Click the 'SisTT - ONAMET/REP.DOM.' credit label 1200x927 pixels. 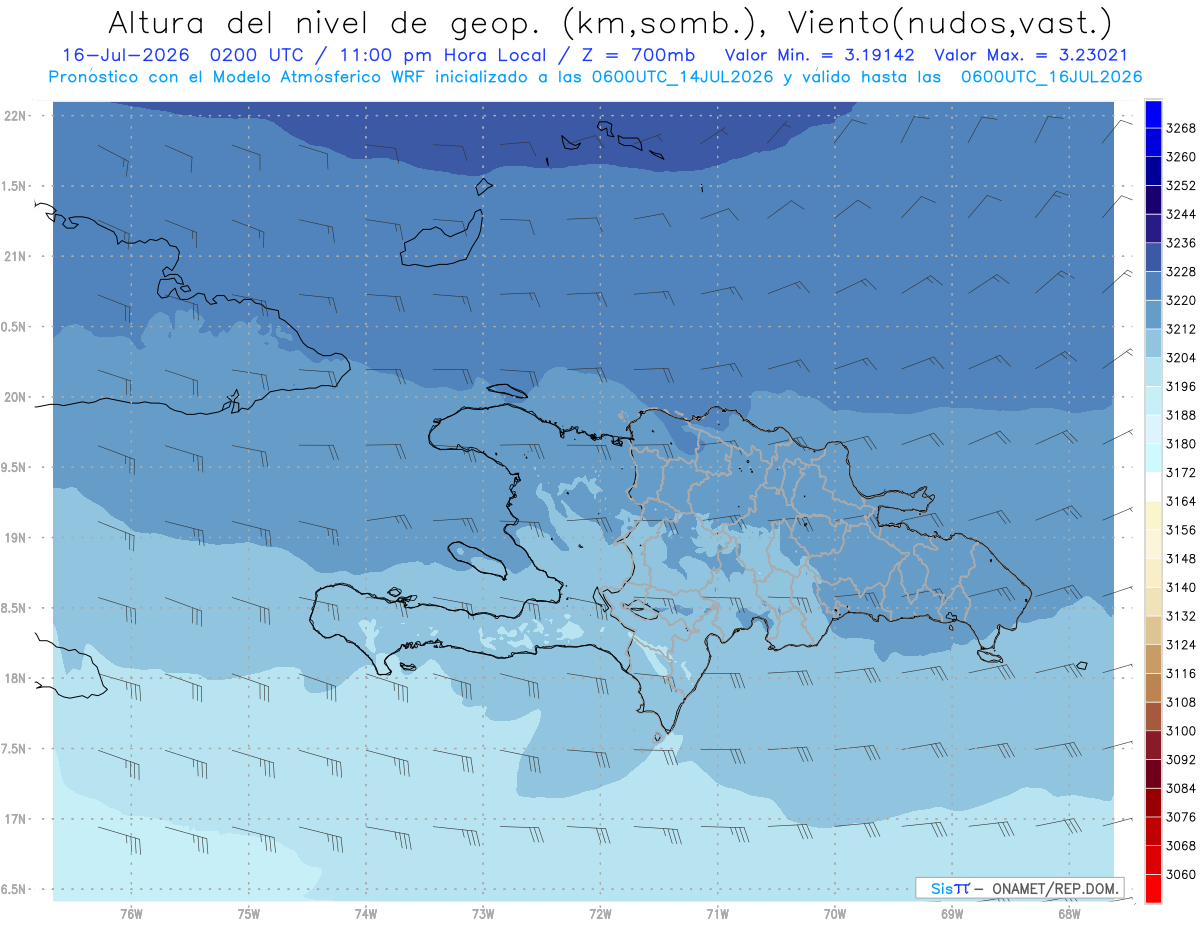[1019, 887]
